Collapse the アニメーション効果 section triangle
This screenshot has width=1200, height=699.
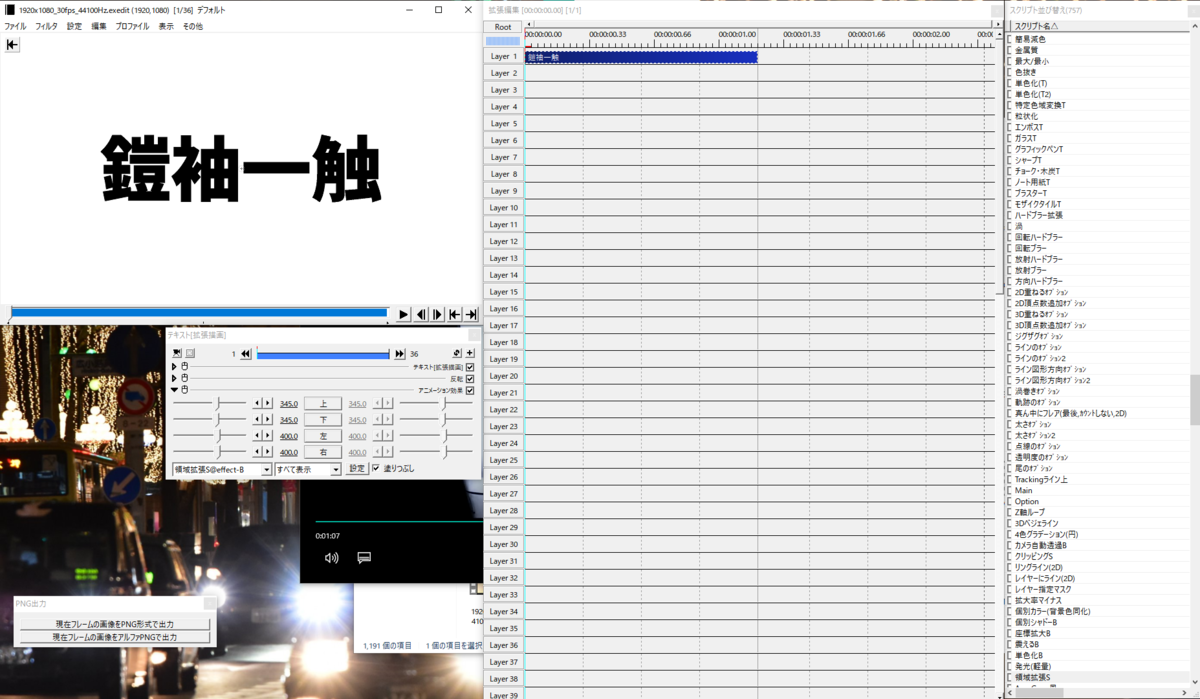point(174,390)
